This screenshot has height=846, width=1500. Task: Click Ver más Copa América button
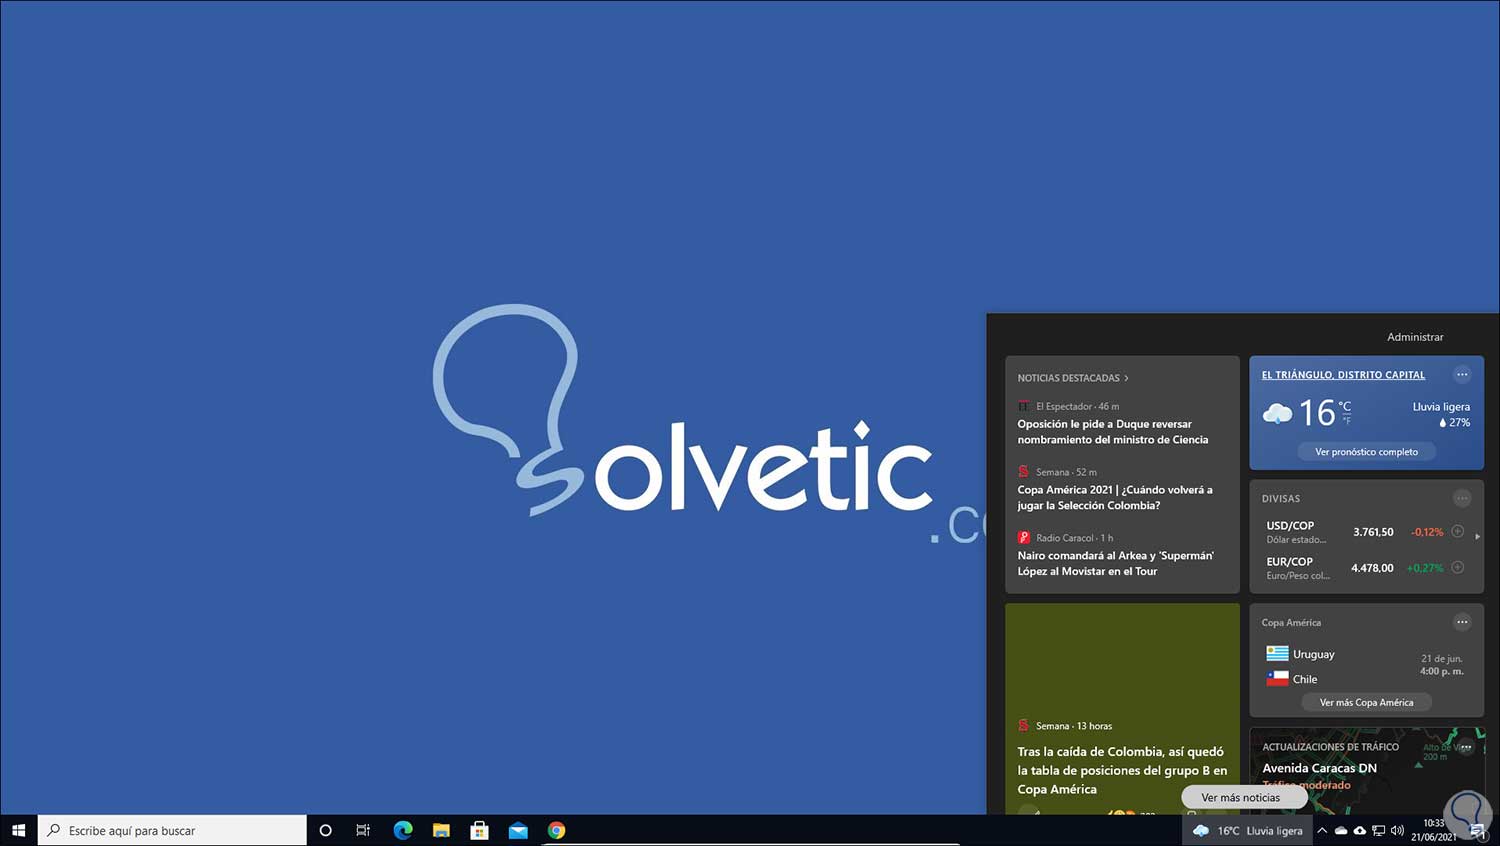click(x=1366, y=702)
